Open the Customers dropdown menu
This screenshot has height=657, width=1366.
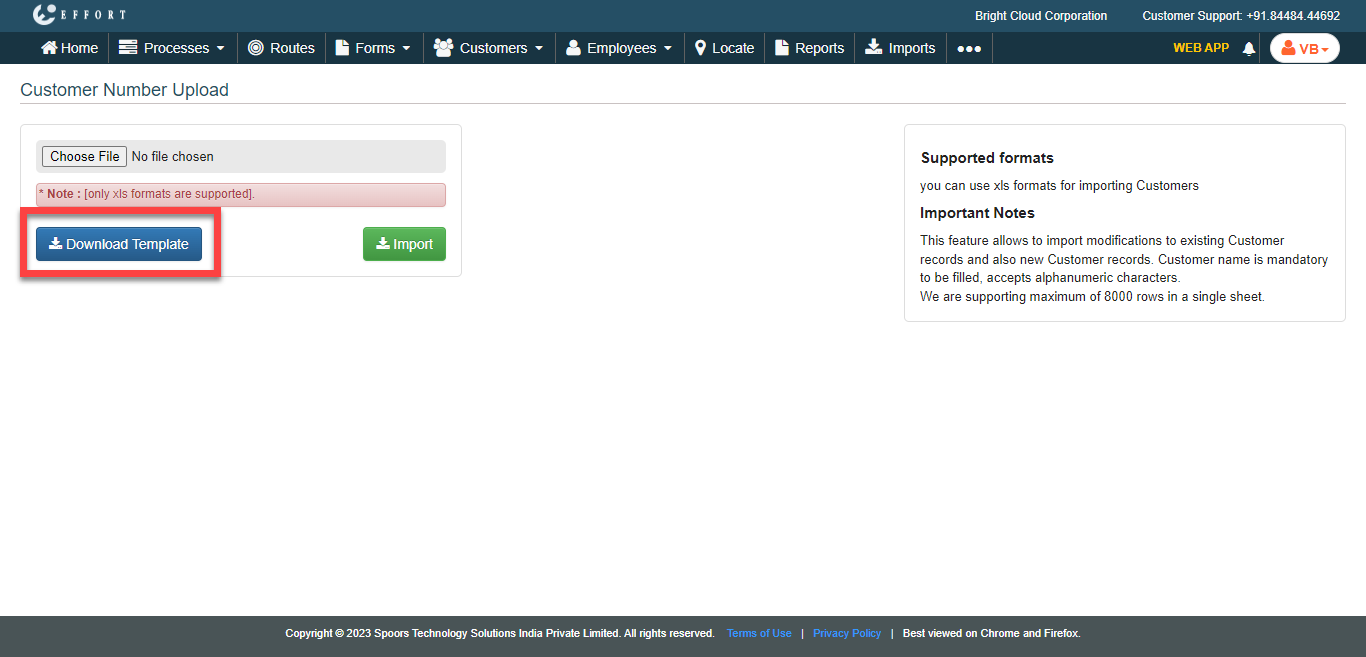(x=489, y=48)
